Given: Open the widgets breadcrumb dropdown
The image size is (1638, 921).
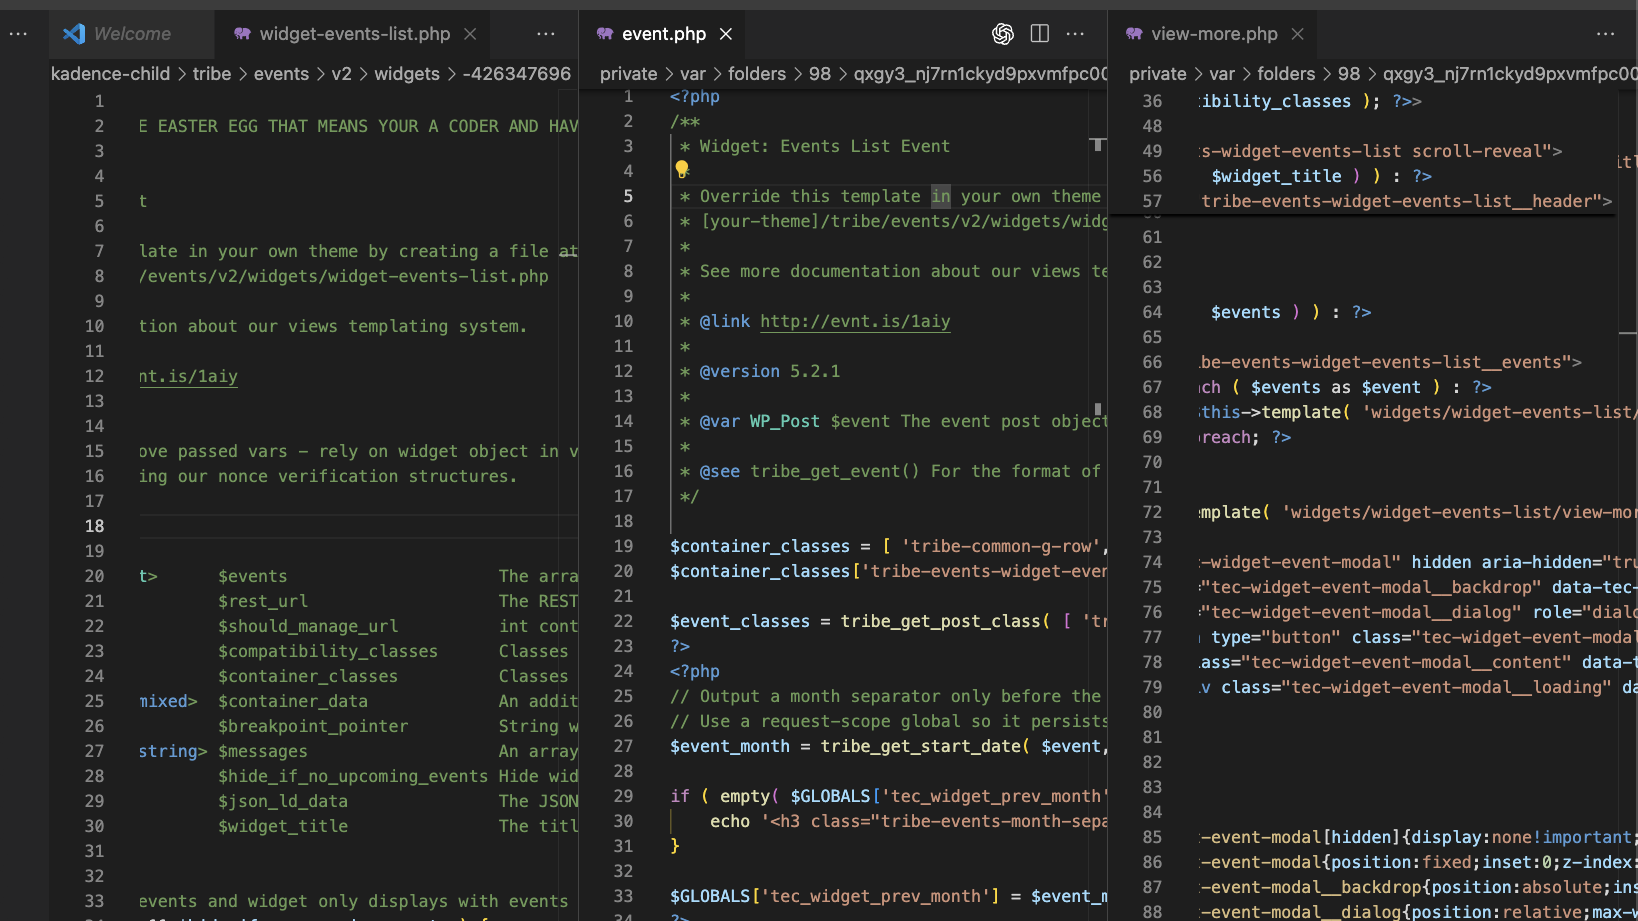Looking at the screenshot, I should click(x=406, y=73).
